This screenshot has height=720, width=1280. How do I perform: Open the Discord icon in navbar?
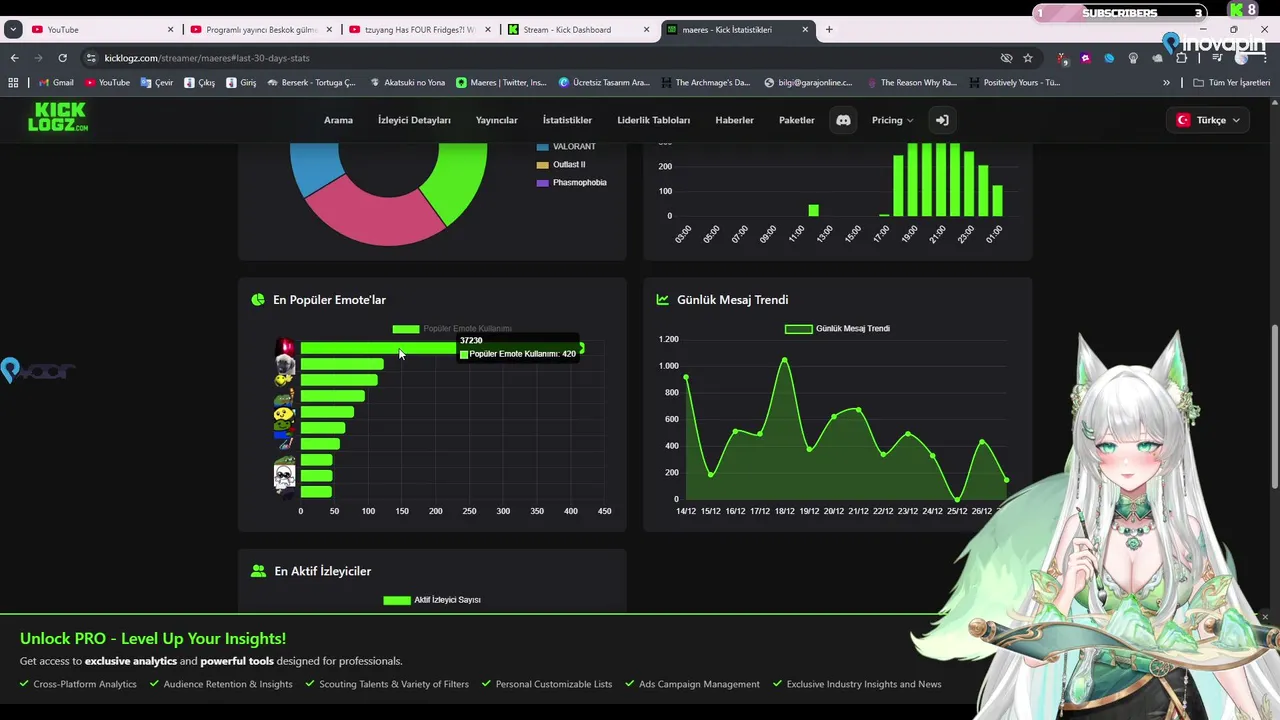(x=843, y=120)
